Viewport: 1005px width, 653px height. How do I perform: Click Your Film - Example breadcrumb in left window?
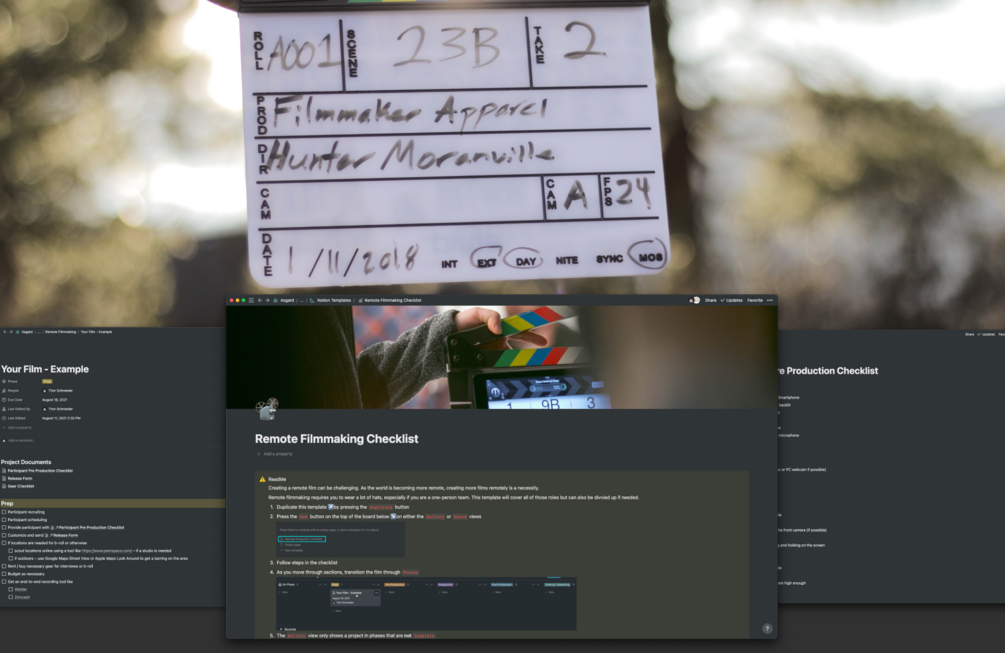[96, 332]
